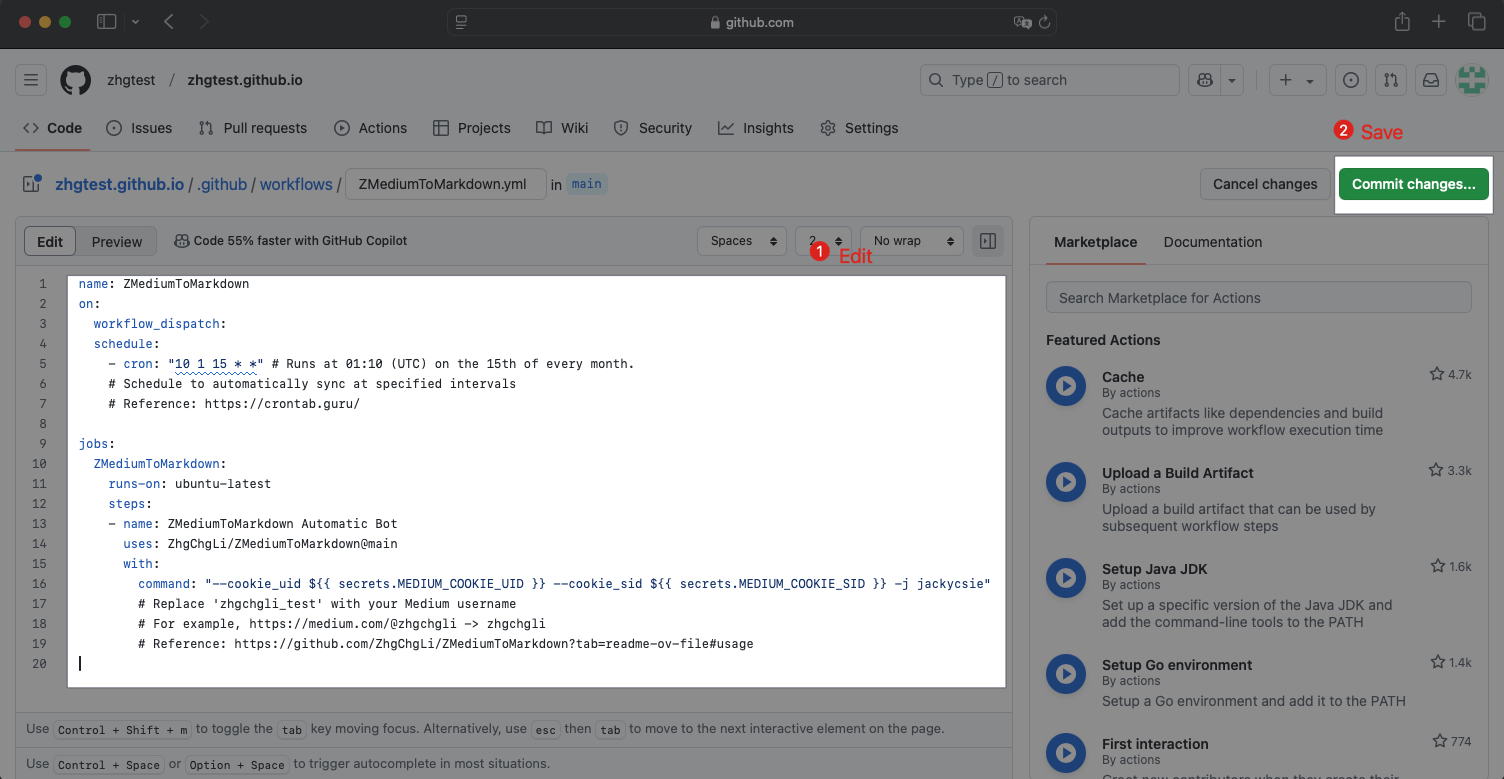Open the notifications inbox icon
This screenshot has height=779, width=1504.
pos(1431,80)
